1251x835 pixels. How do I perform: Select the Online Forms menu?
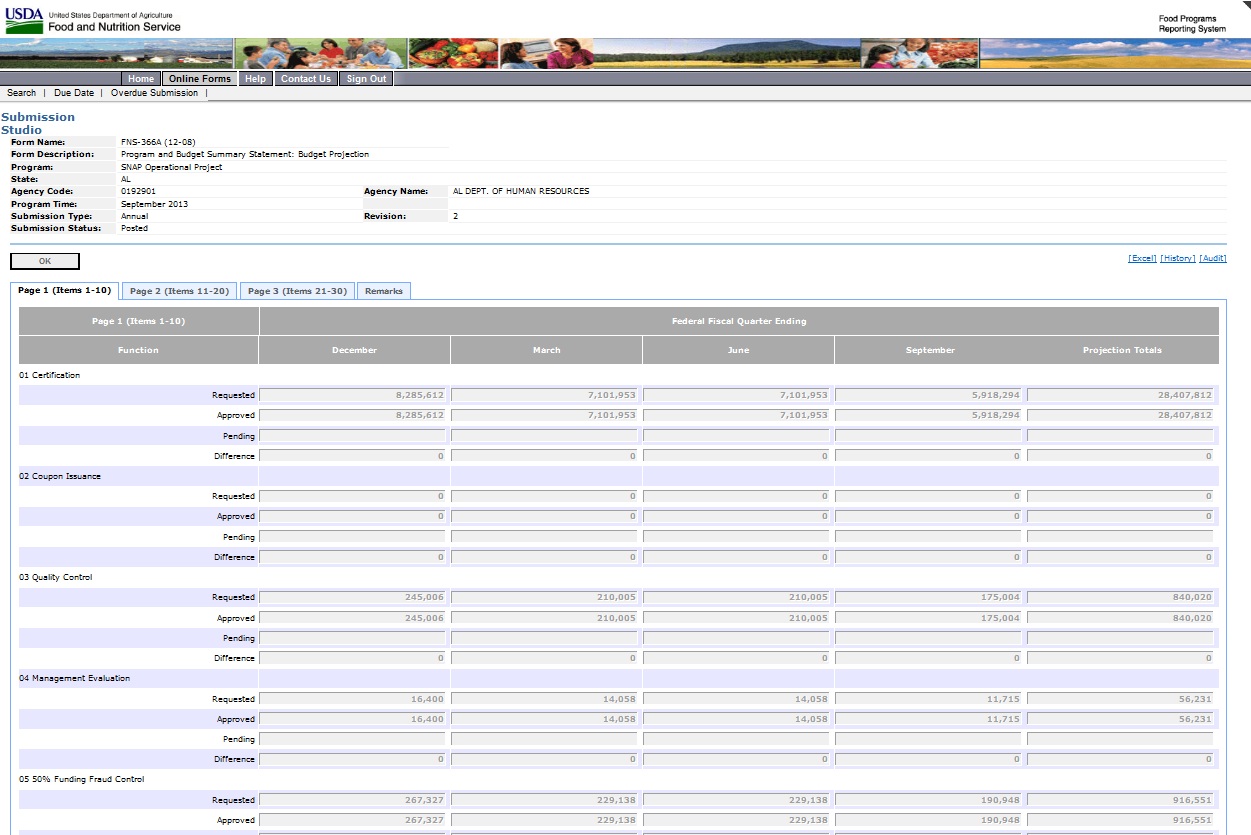point(200,79)
